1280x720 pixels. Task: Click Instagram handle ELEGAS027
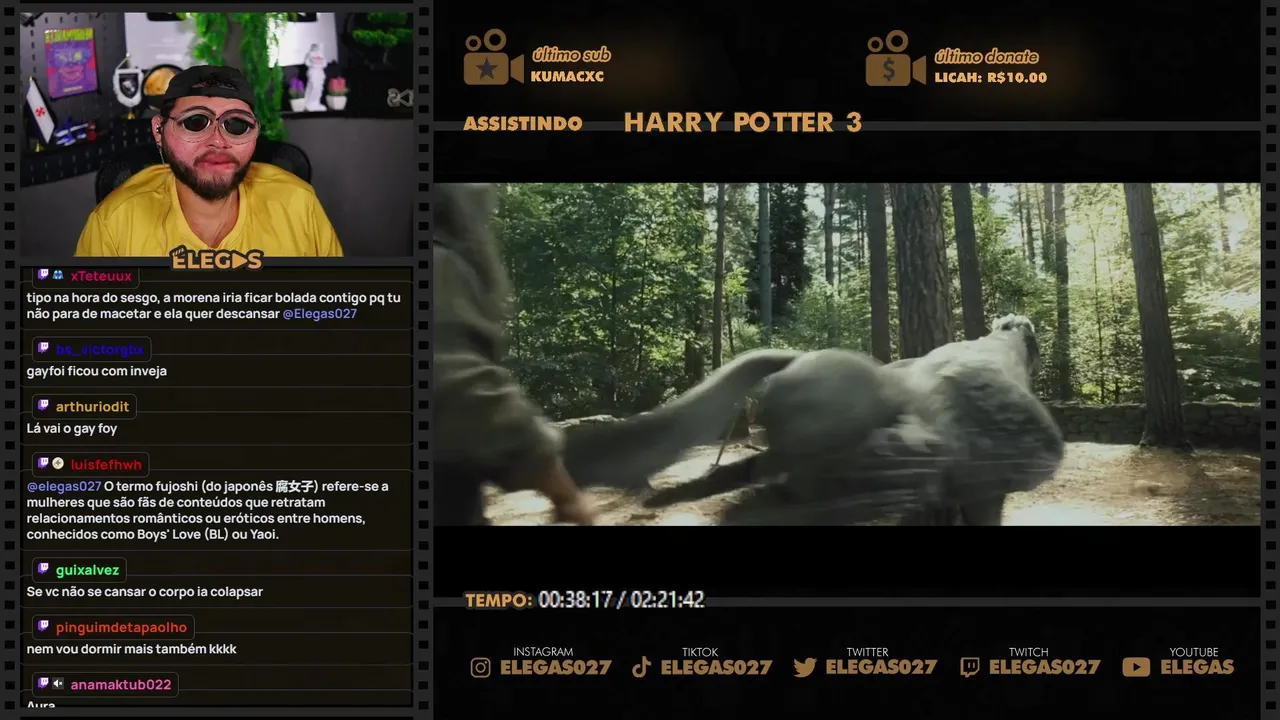point(555,667)
